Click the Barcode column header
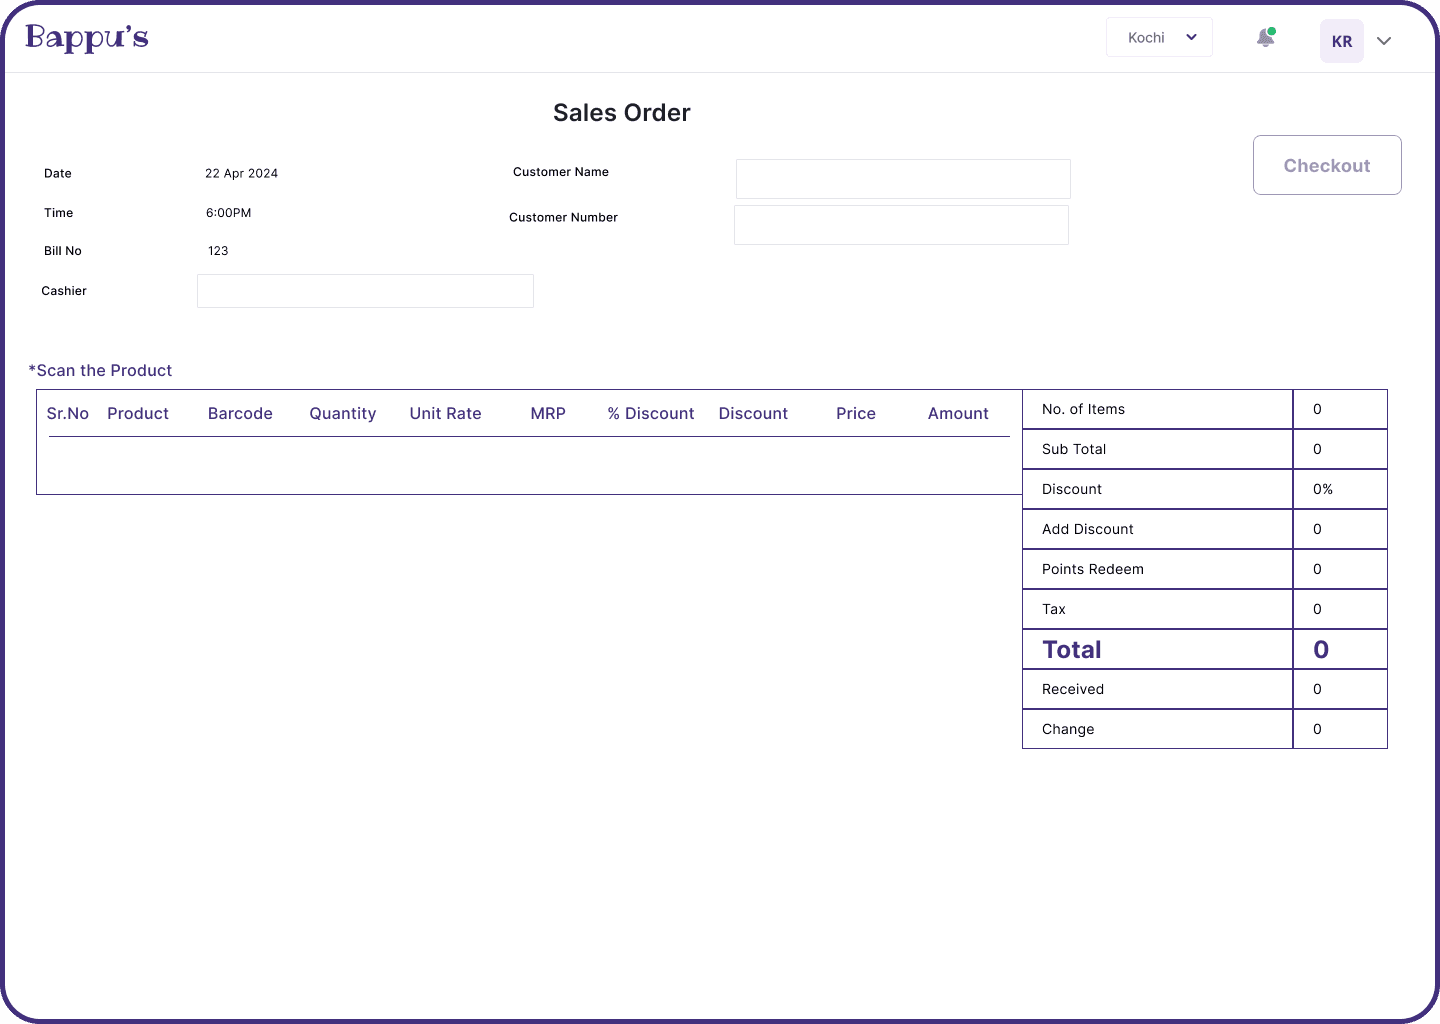 pos(240,413)
